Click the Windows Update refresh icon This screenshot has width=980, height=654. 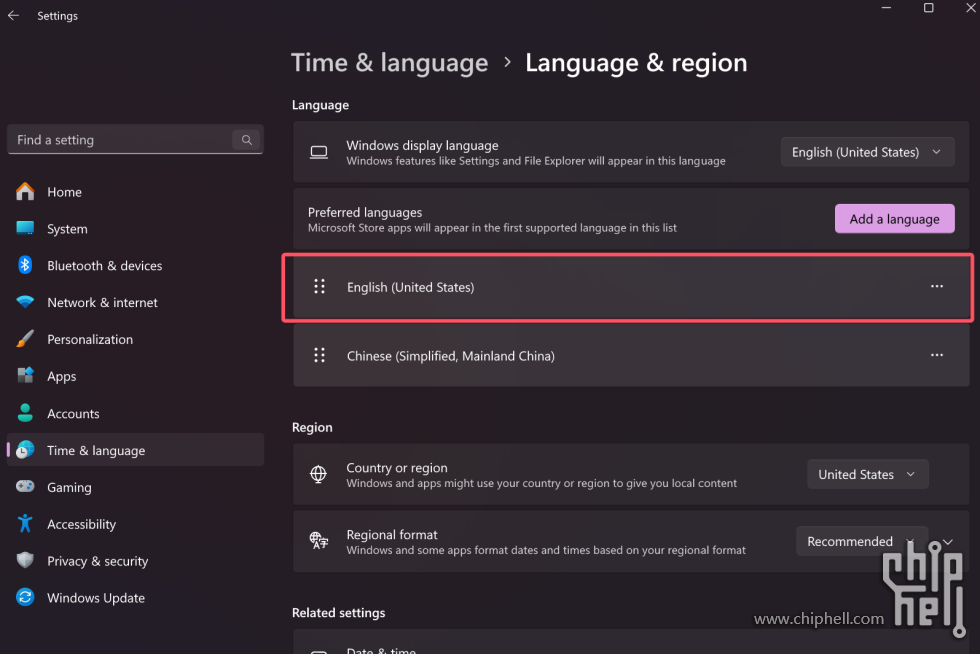click(x=25, y=597)
